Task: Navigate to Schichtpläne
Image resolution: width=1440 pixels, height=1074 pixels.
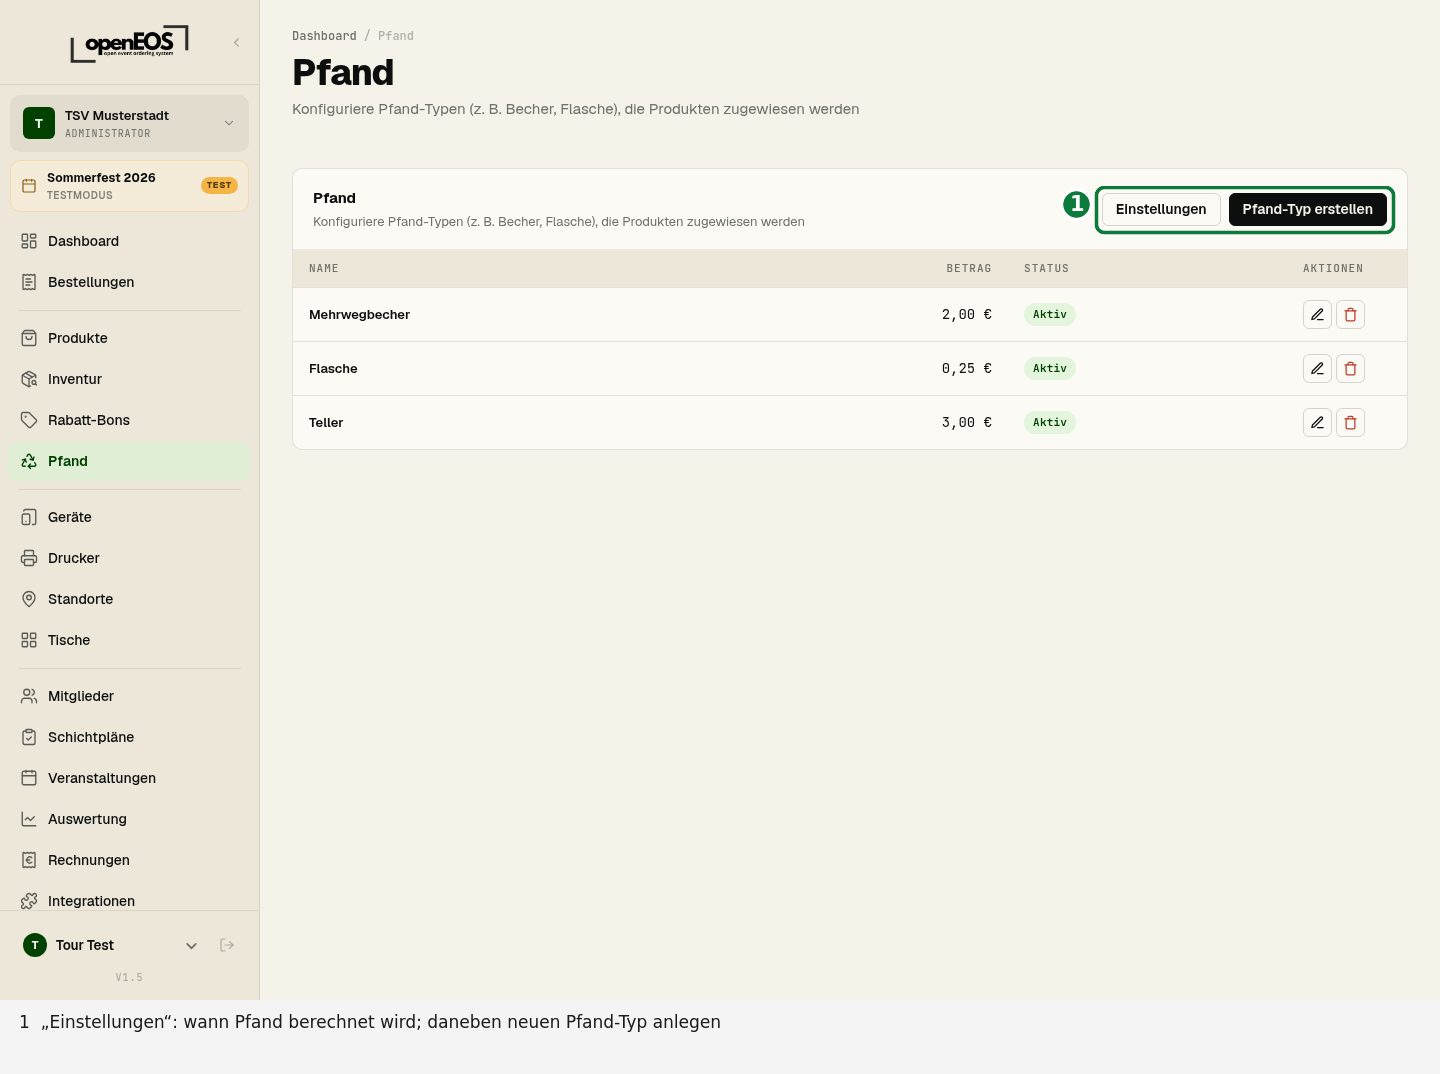Action: tap(129, 737)
